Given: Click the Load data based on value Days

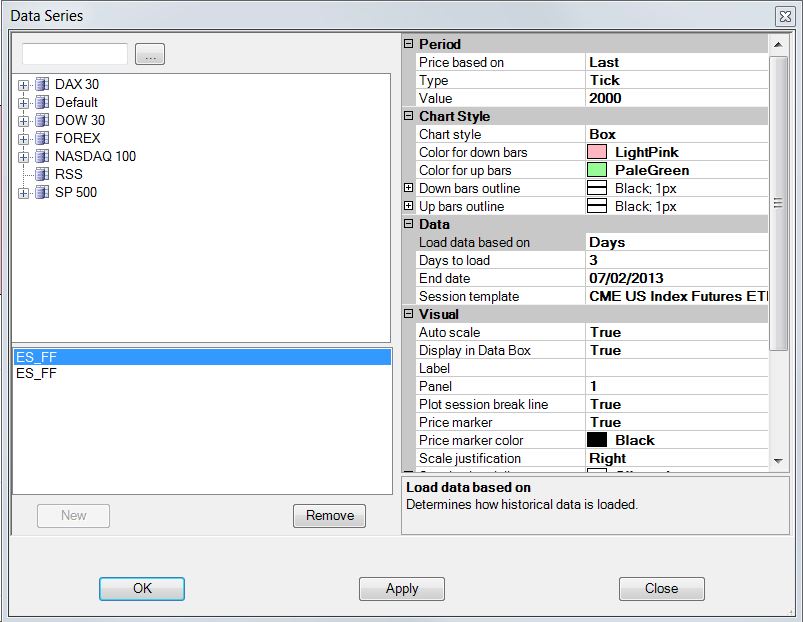Looking at the screenshot, I should click(x=677, y=242).
